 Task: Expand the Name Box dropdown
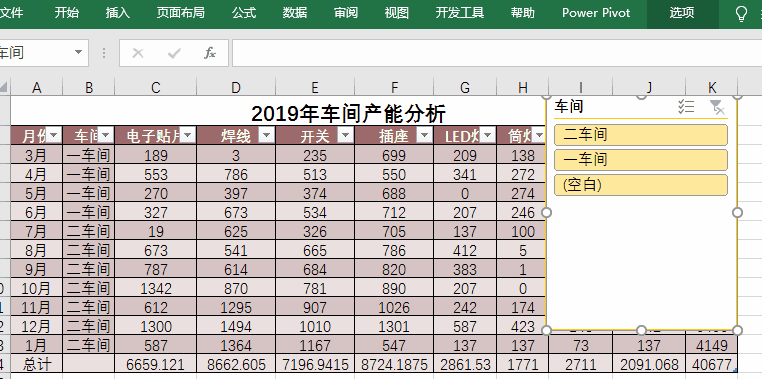(78, 52)
